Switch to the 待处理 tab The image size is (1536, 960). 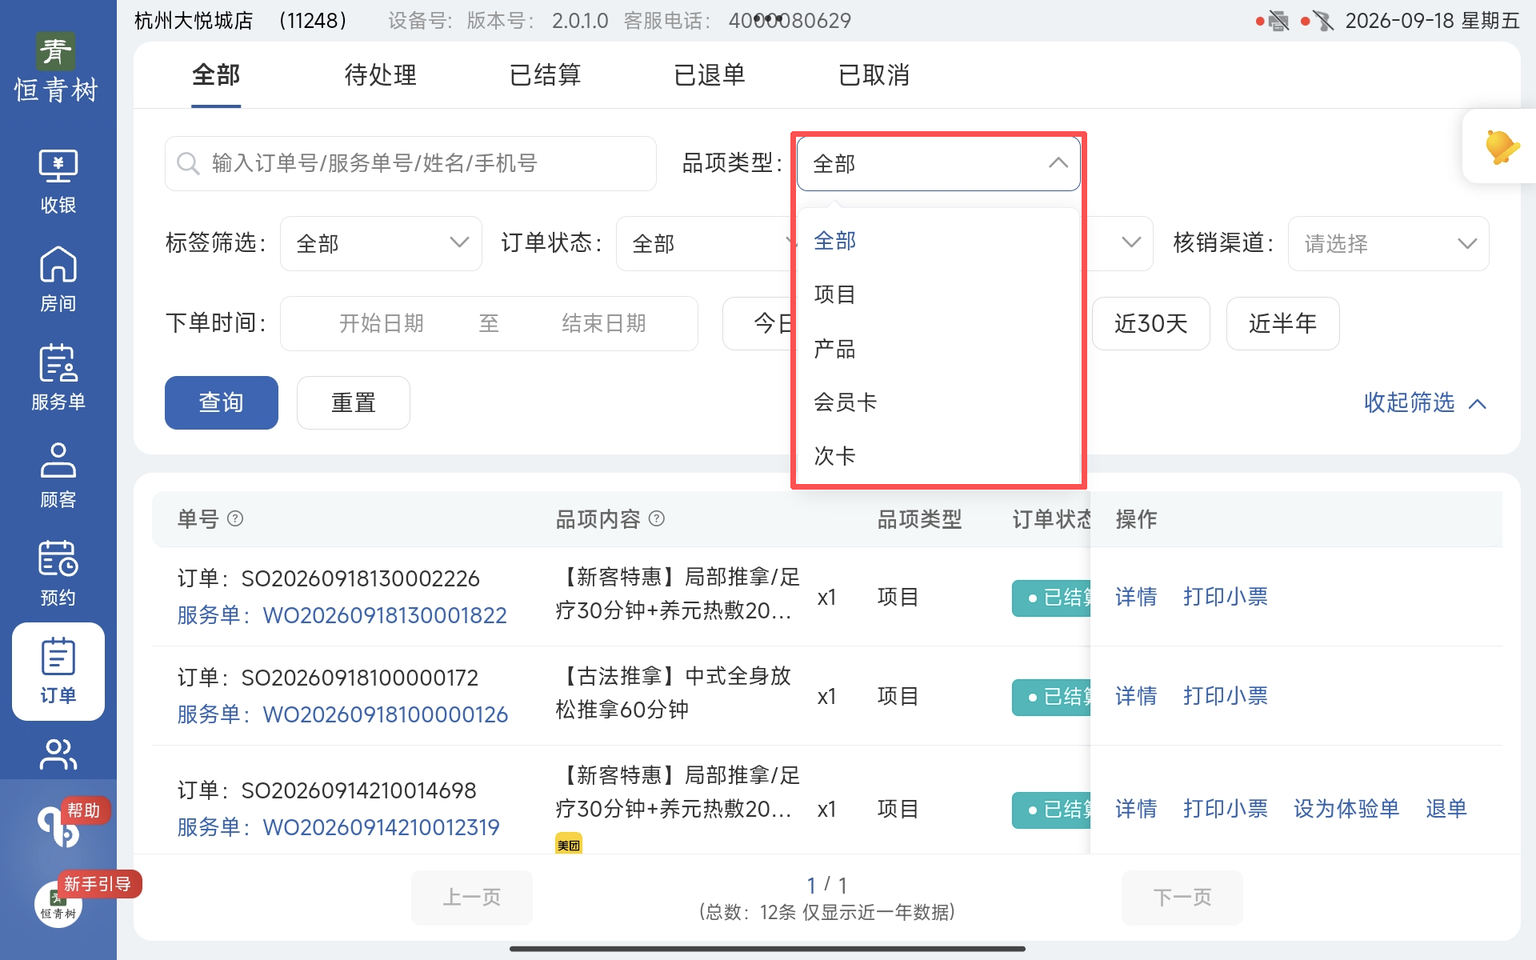pyautogui.click(x=380, y=75)
